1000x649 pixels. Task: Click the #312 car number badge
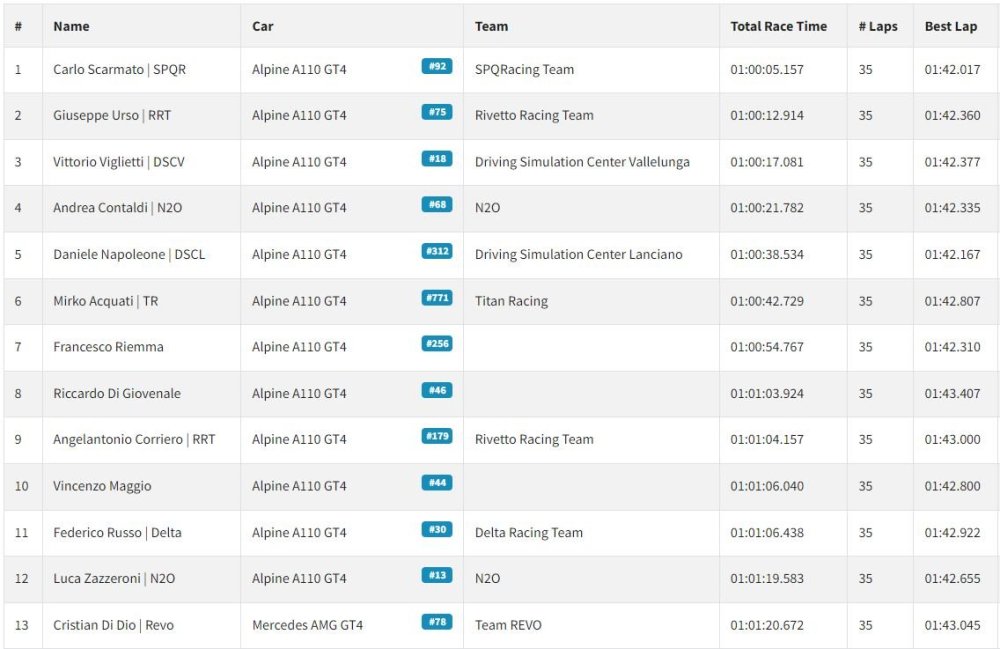click(437, 251)
